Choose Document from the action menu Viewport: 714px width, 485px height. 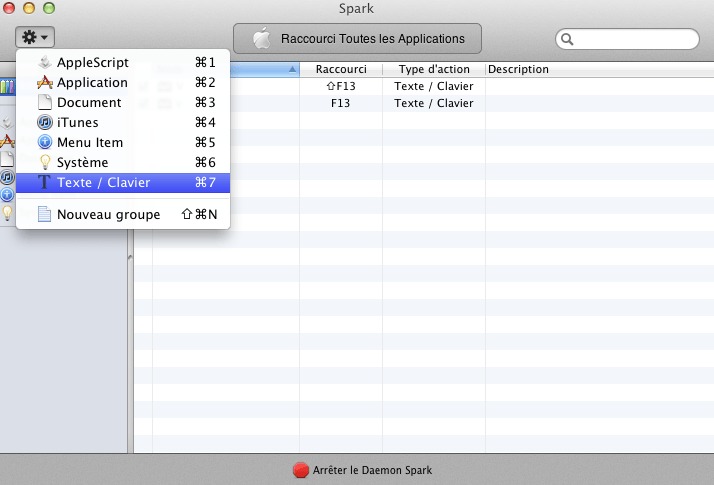(123, 102)
